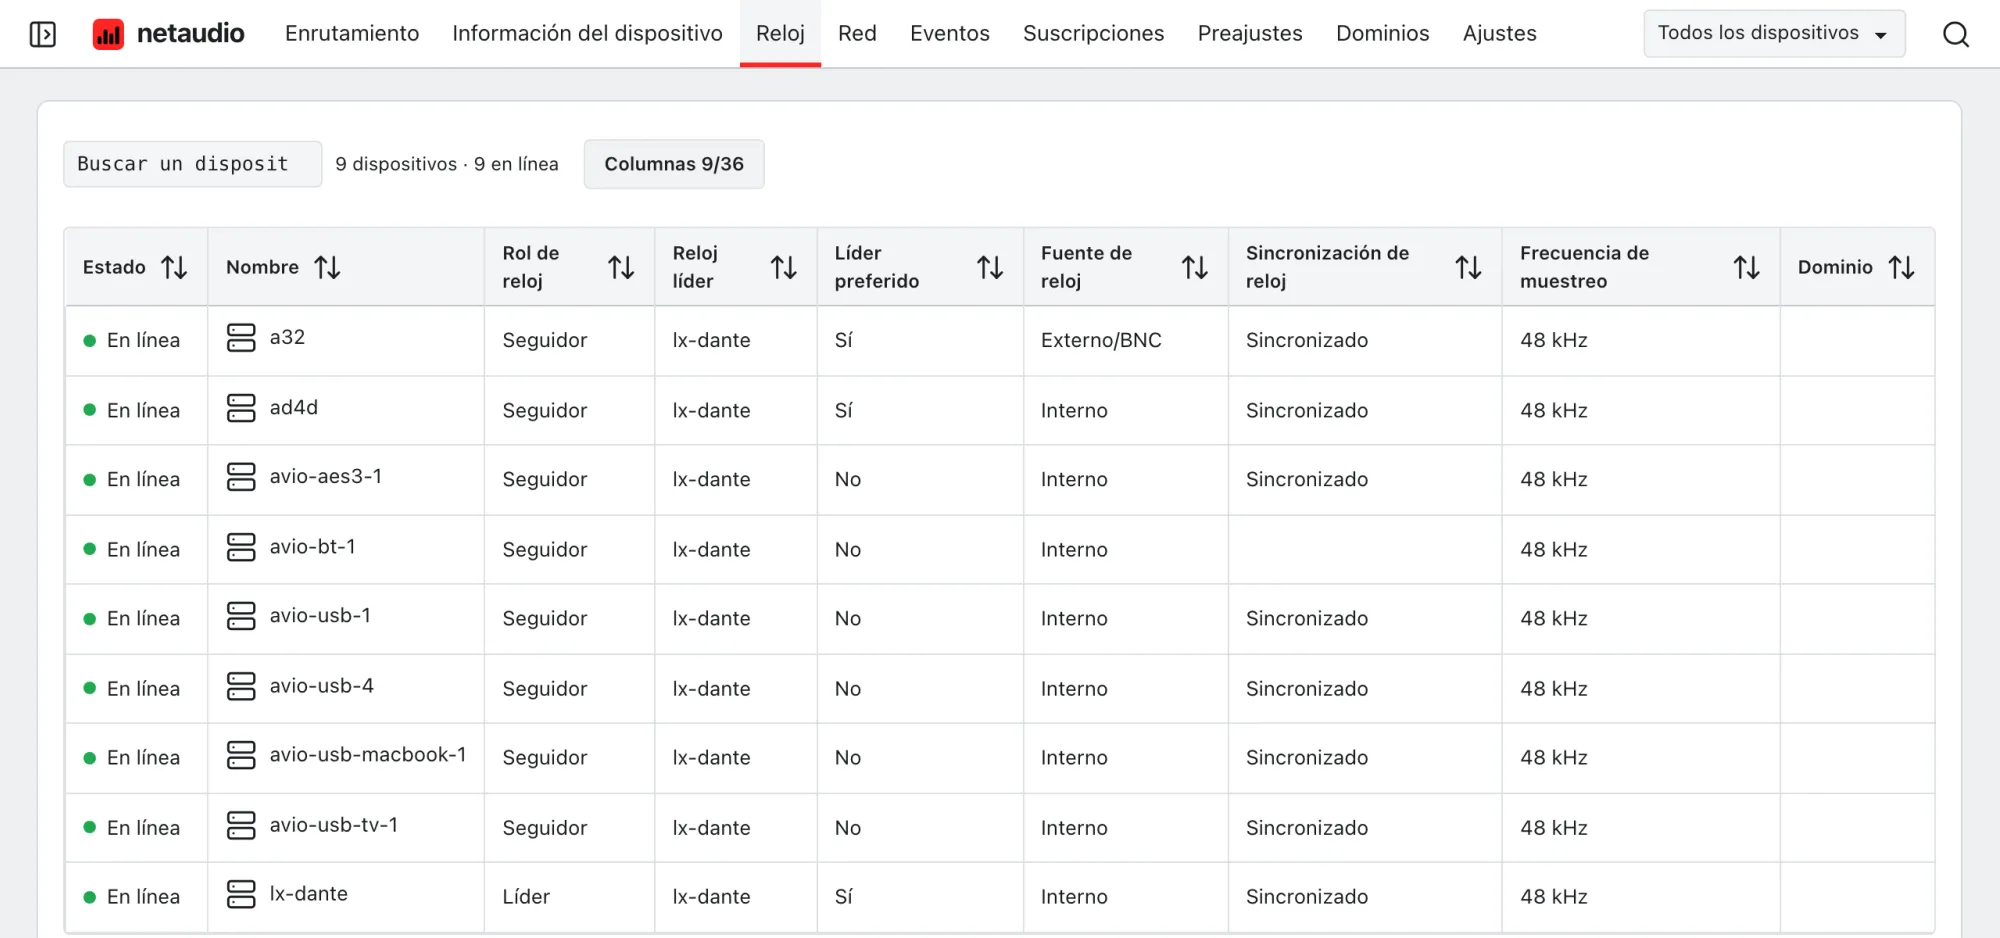
Task: Click device icon next to a32
Action: [x=241, y=338]
